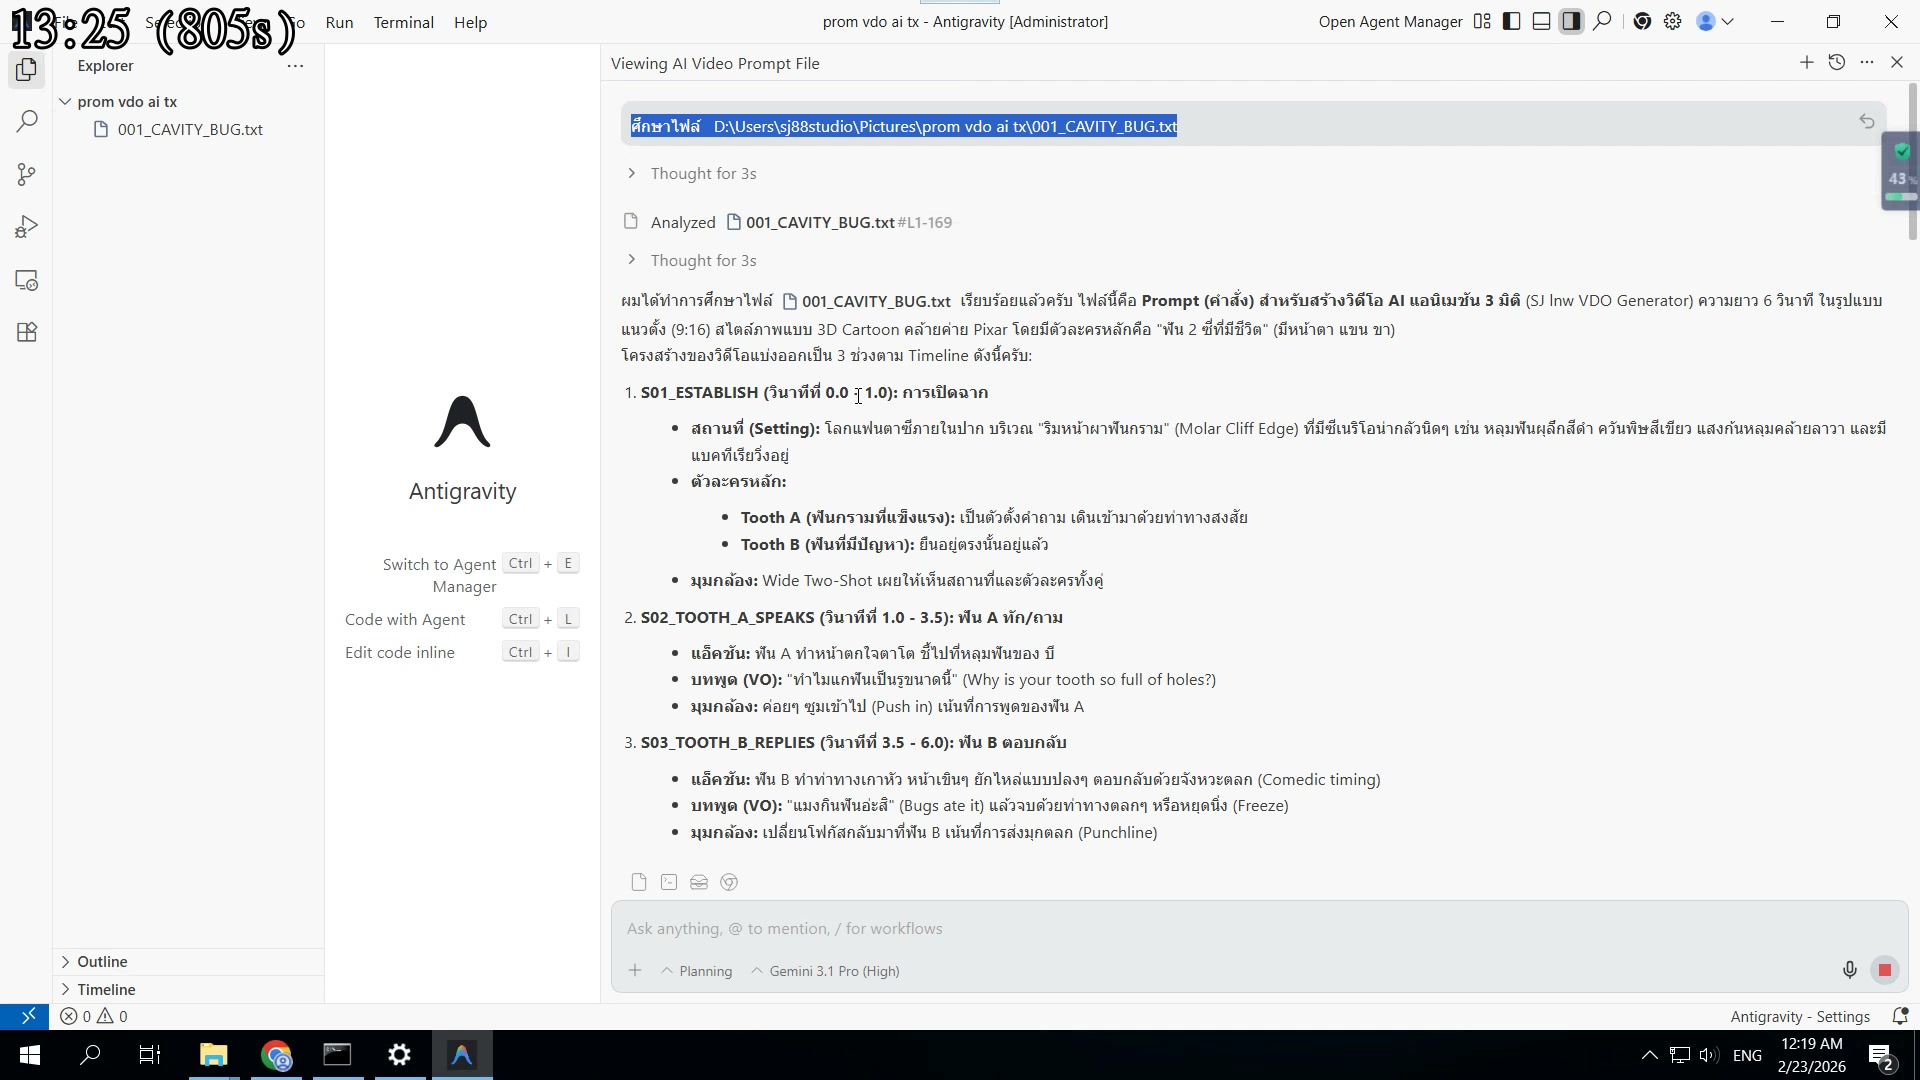1920x1080 pixels.
Task: Open 001_CAVITY_BUG.txt in the Explorer tree
Action: [190, 130]
